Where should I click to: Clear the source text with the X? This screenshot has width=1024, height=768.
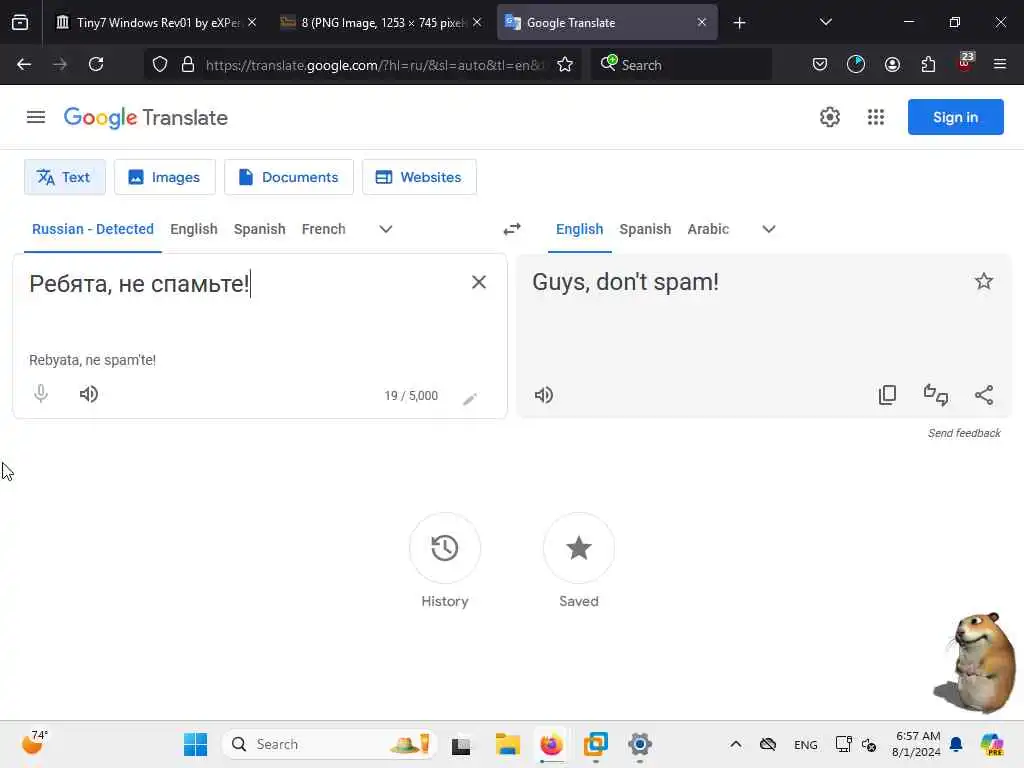(479, 282)
